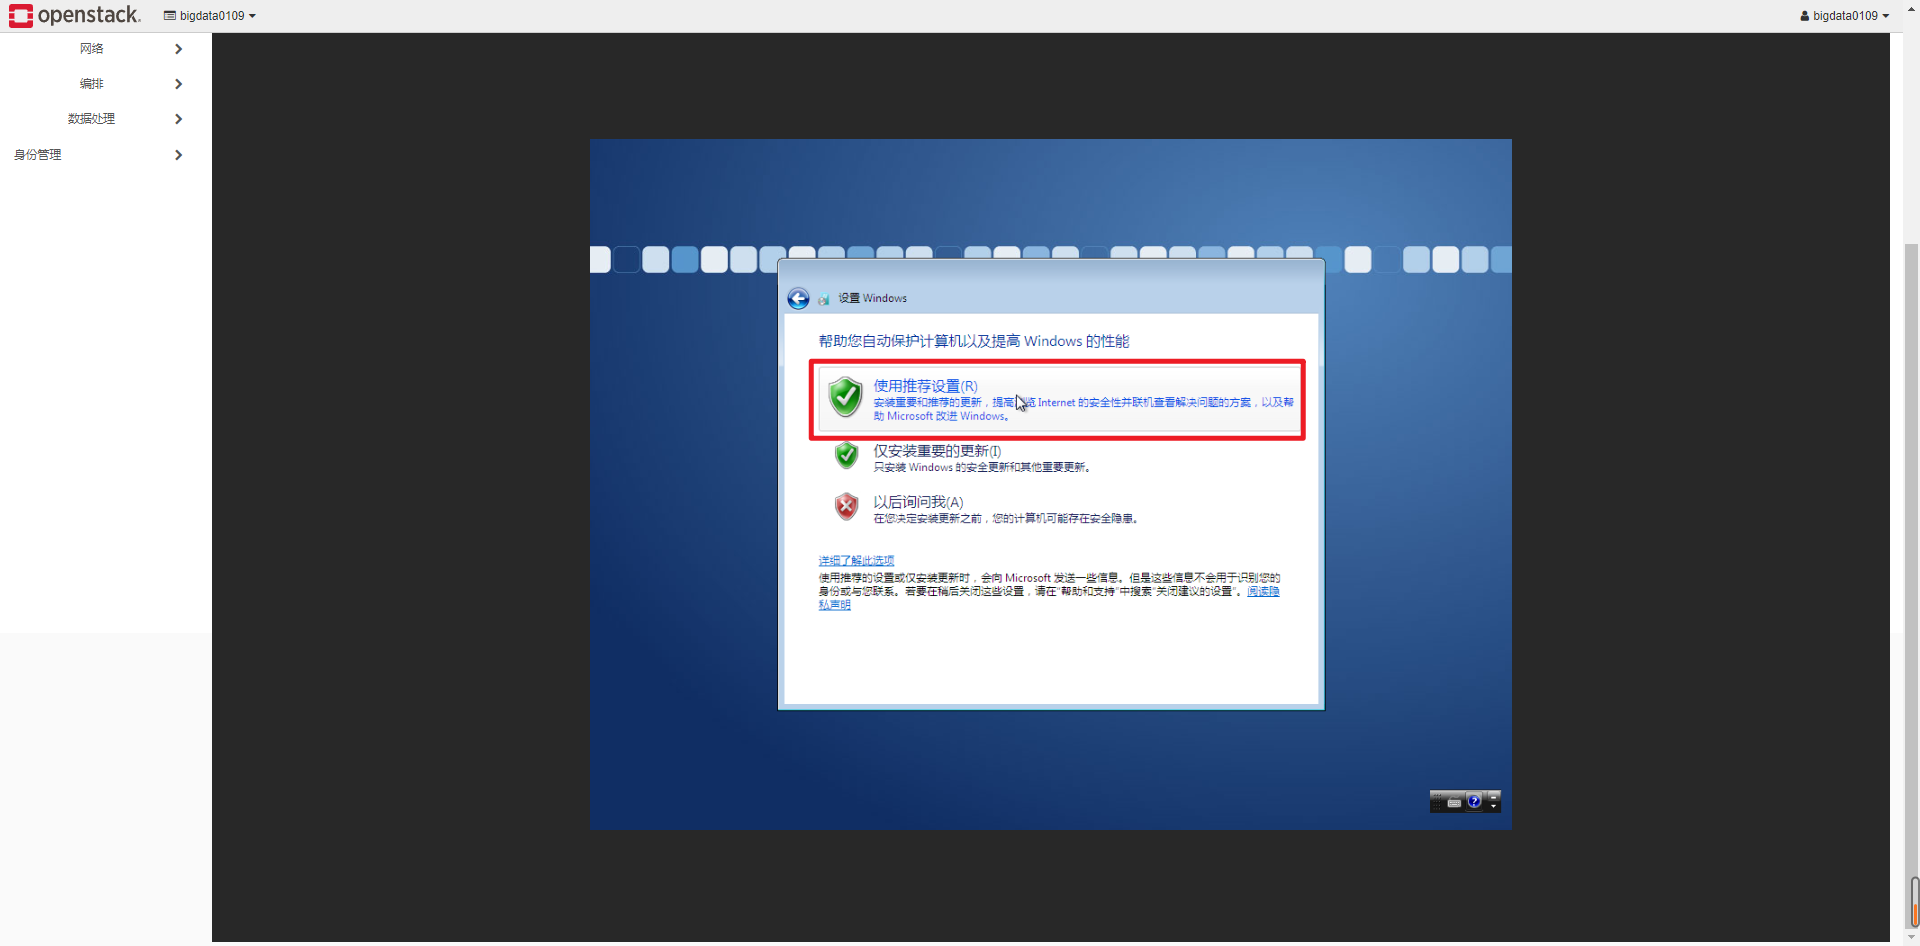Open the language bar options arrow
This screenshot has height=946, width=1920.
point(1493,806)
